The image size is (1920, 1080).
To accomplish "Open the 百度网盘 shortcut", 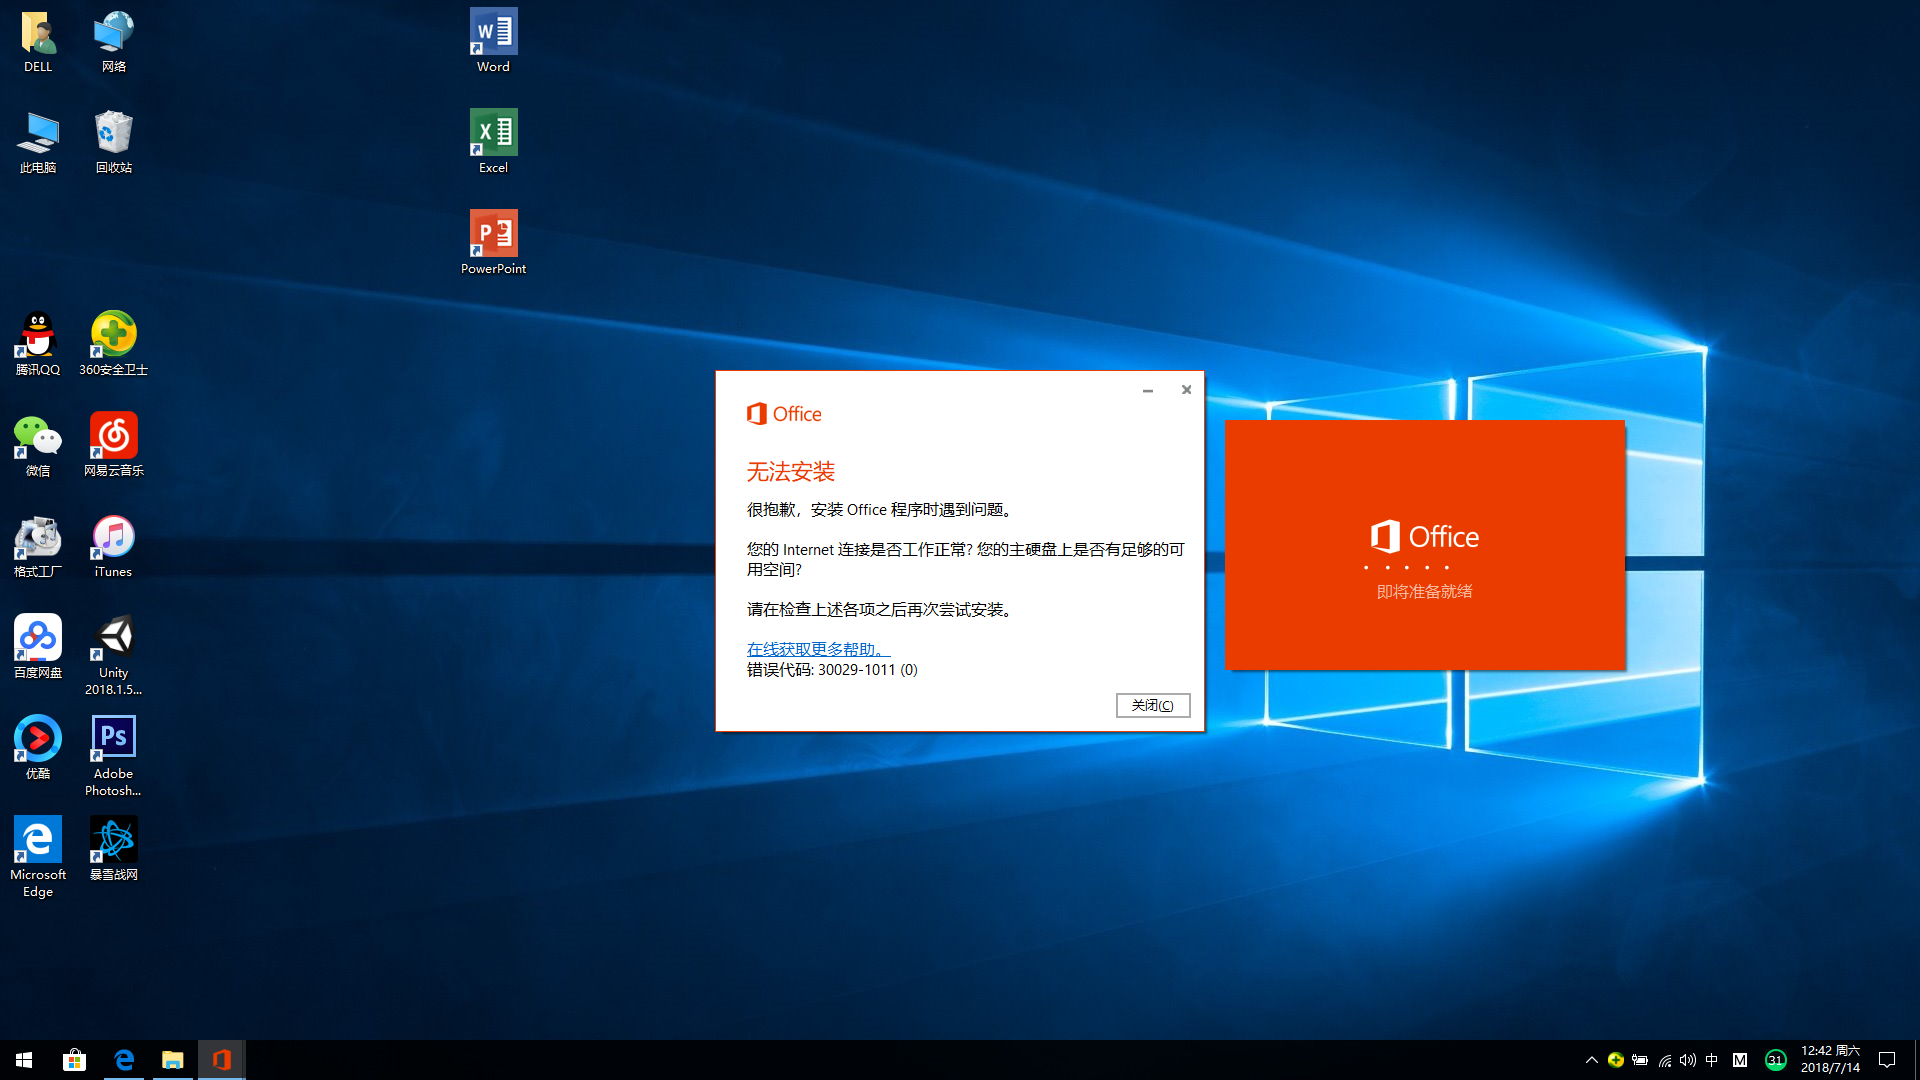I will click(38, 648).
